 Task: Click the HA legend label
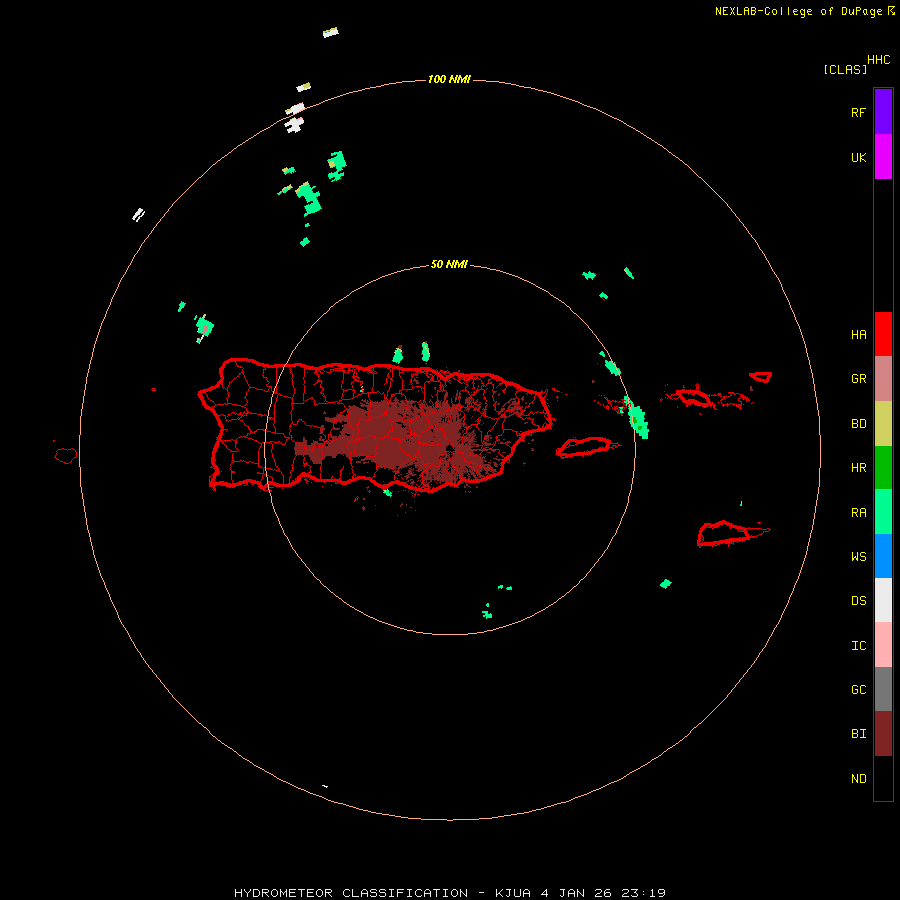point(858,335)
